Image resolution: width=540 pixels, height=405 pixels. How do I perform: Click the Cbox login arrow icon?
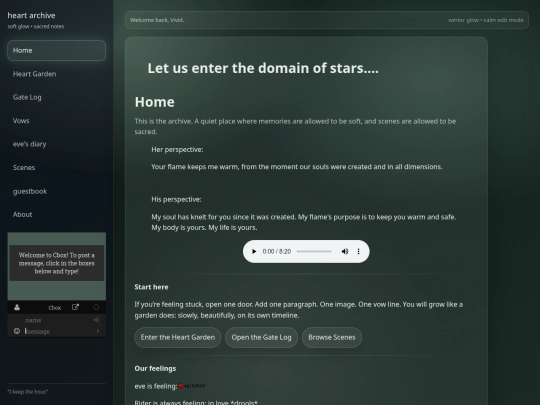point(97,320)
